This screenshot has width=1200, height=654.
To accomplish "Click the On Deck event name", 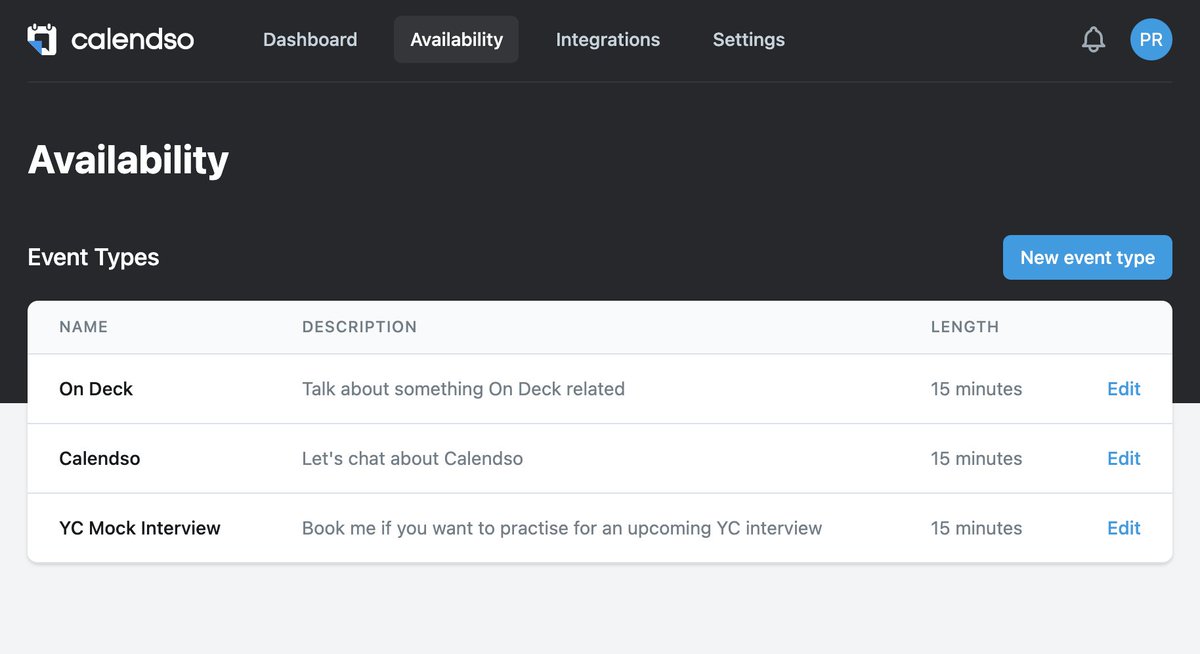I will 96,389.
